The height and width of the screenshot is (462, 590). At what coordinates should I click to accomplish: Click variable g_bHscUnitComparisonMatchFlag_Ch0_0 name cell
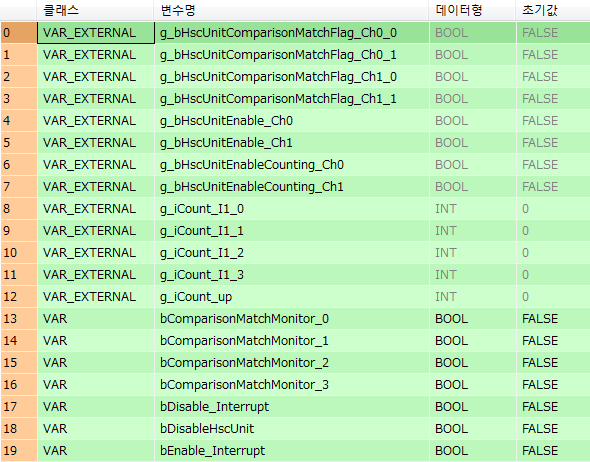[292, 33]
